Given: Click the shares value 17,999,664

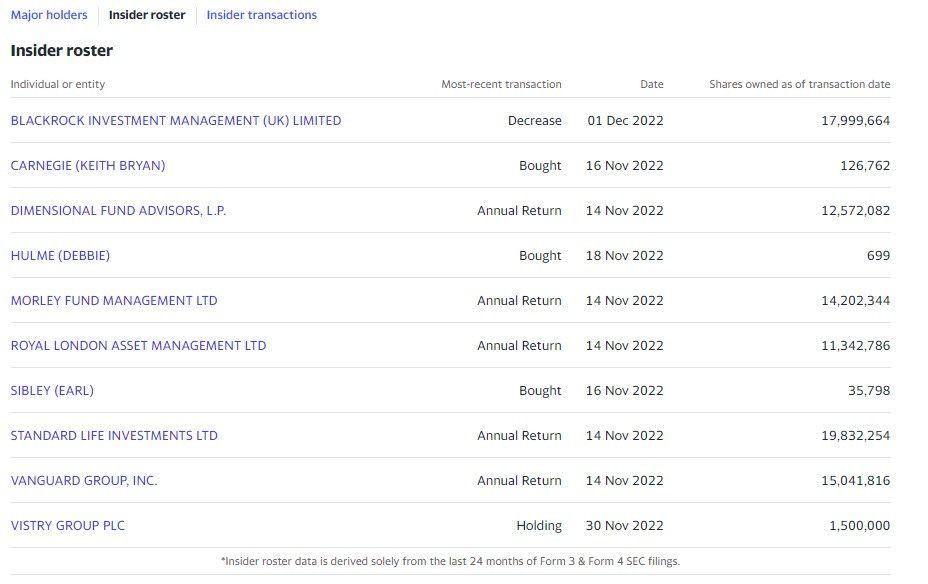Looking at the screenshot, I should [855, 121].
